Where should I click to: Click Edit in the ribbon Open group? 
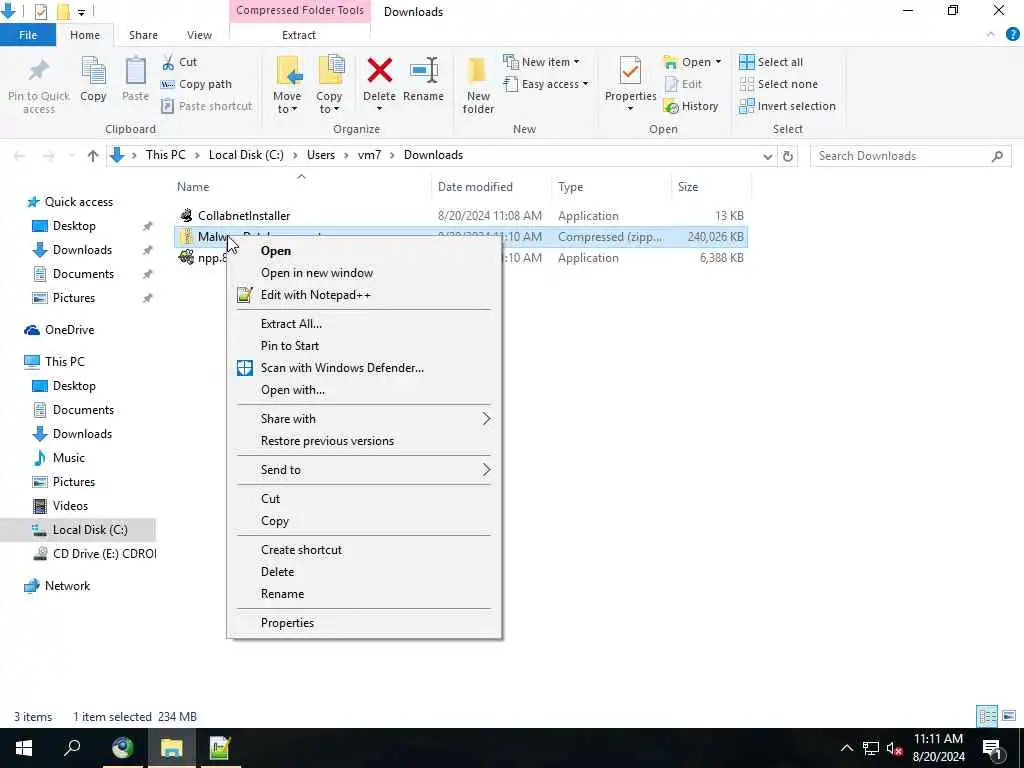tap(683, 84)
